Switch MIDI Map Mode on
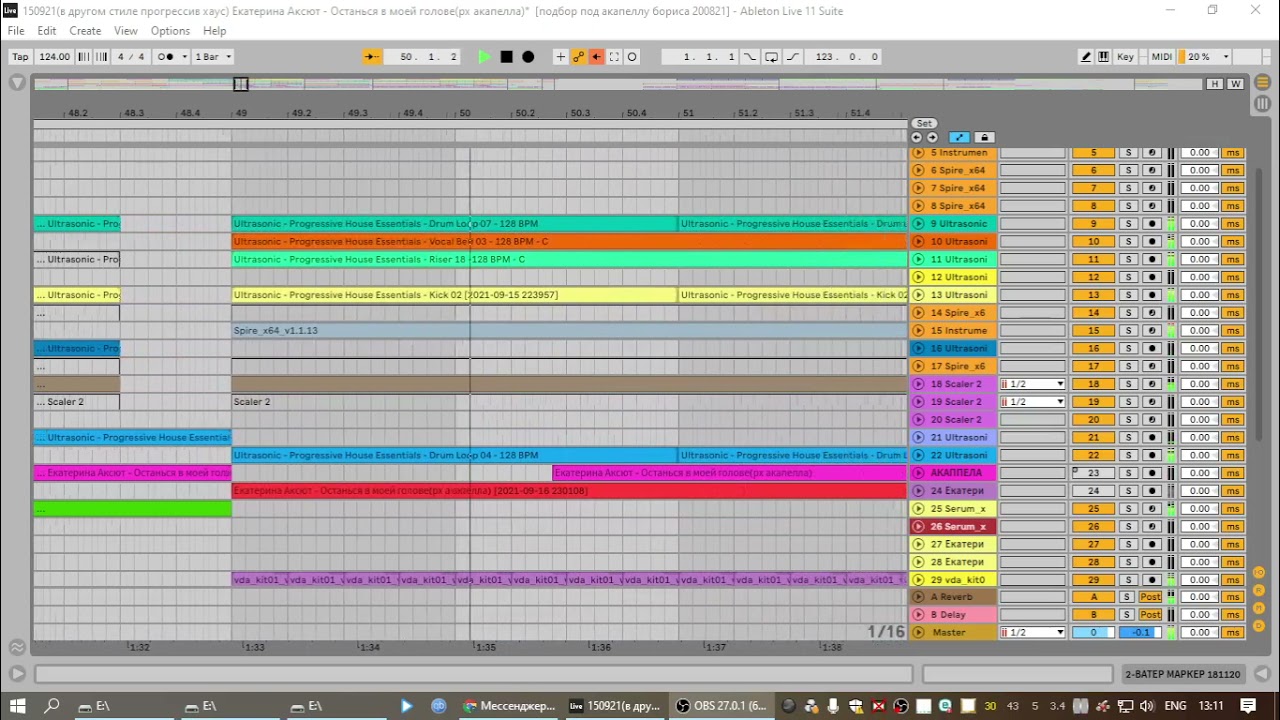The width and height of the screenshot is (1280, 720). click(1161, 57)
